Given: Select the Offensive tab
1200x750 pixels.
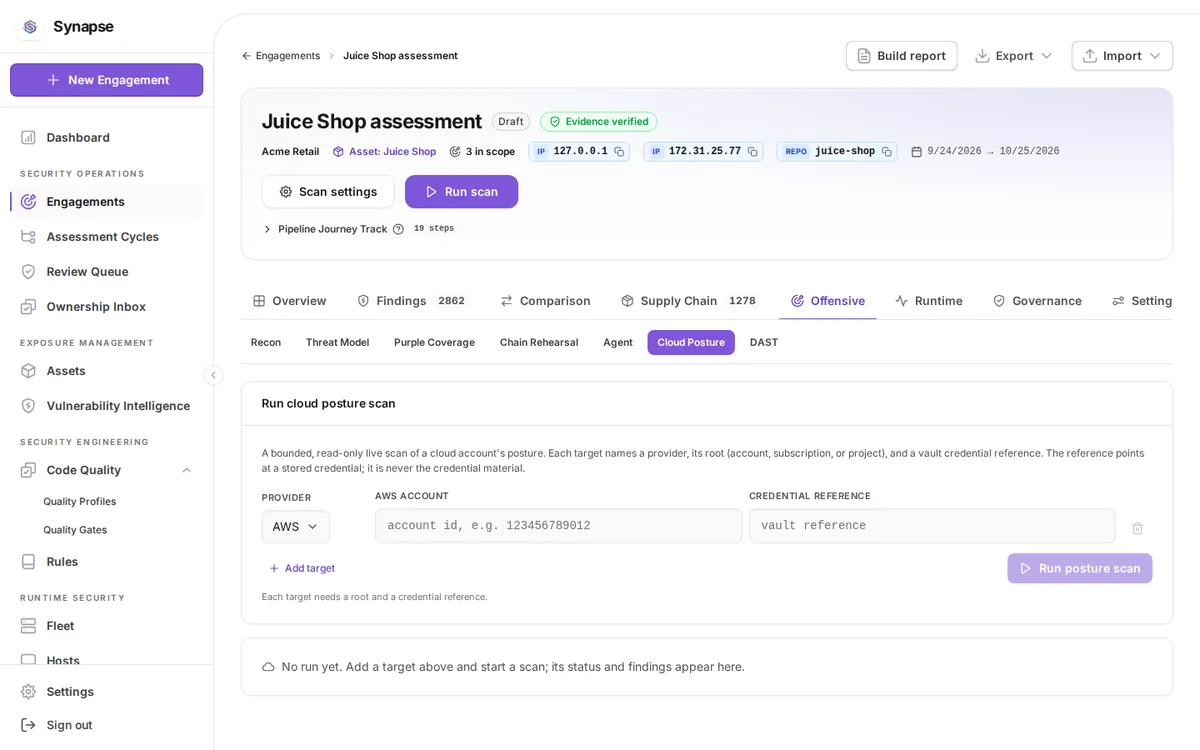Looking at the screenshot, I should (828, 300).
